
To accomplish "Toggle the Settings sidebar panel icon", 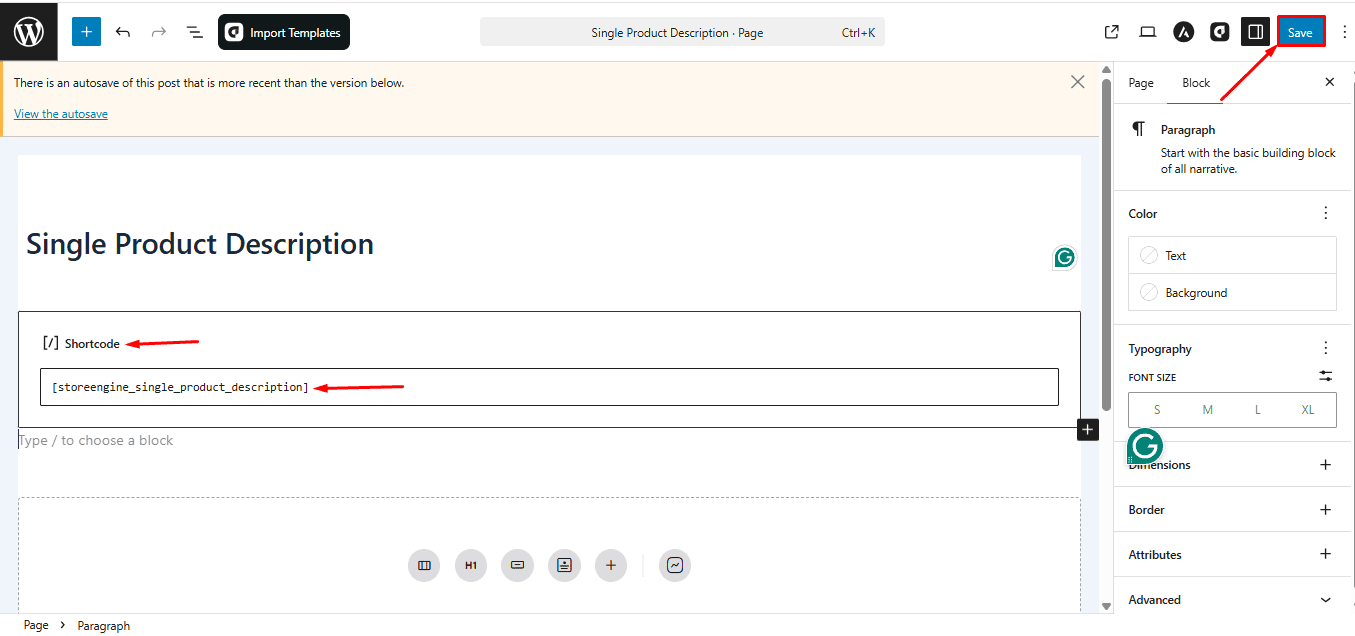I will point(1255,31).
